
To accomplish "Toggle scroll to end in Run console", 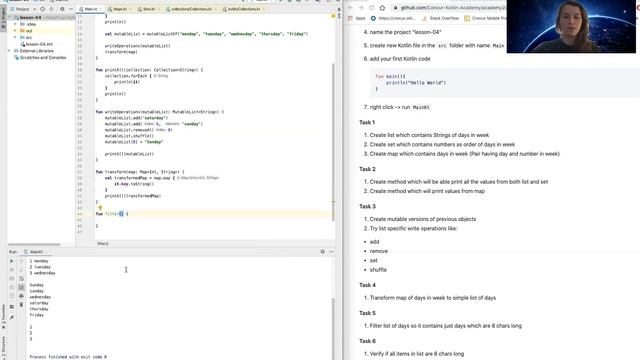I will point(21,287).
